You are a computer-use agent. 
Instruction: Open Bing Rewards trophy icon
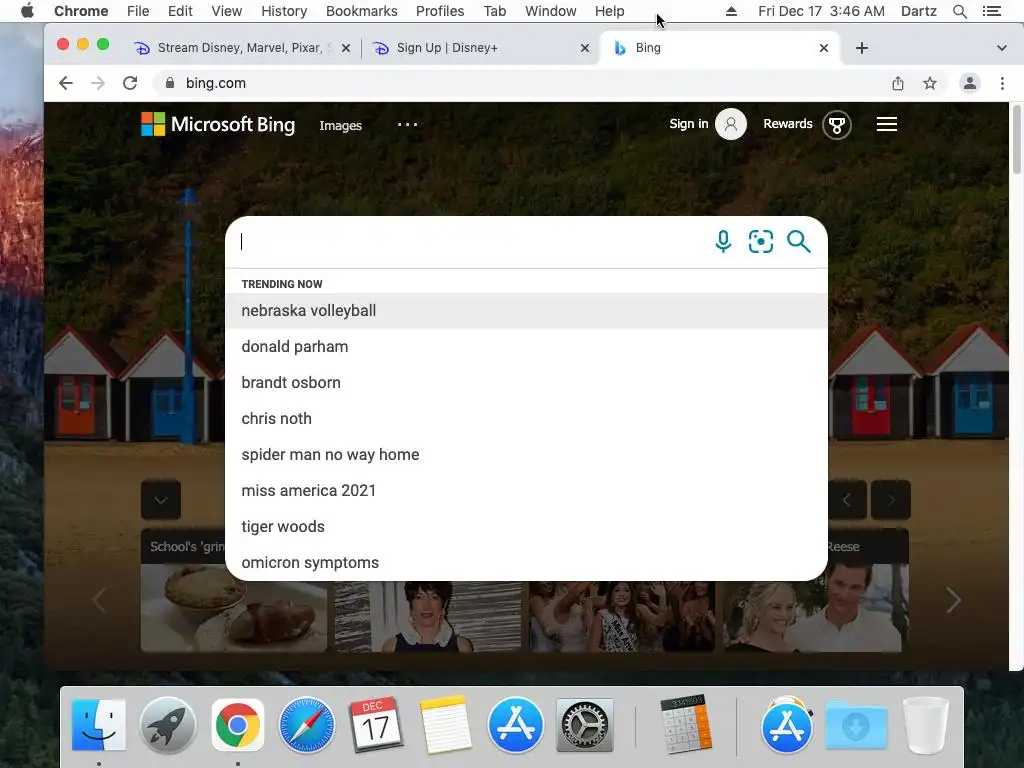837,124
